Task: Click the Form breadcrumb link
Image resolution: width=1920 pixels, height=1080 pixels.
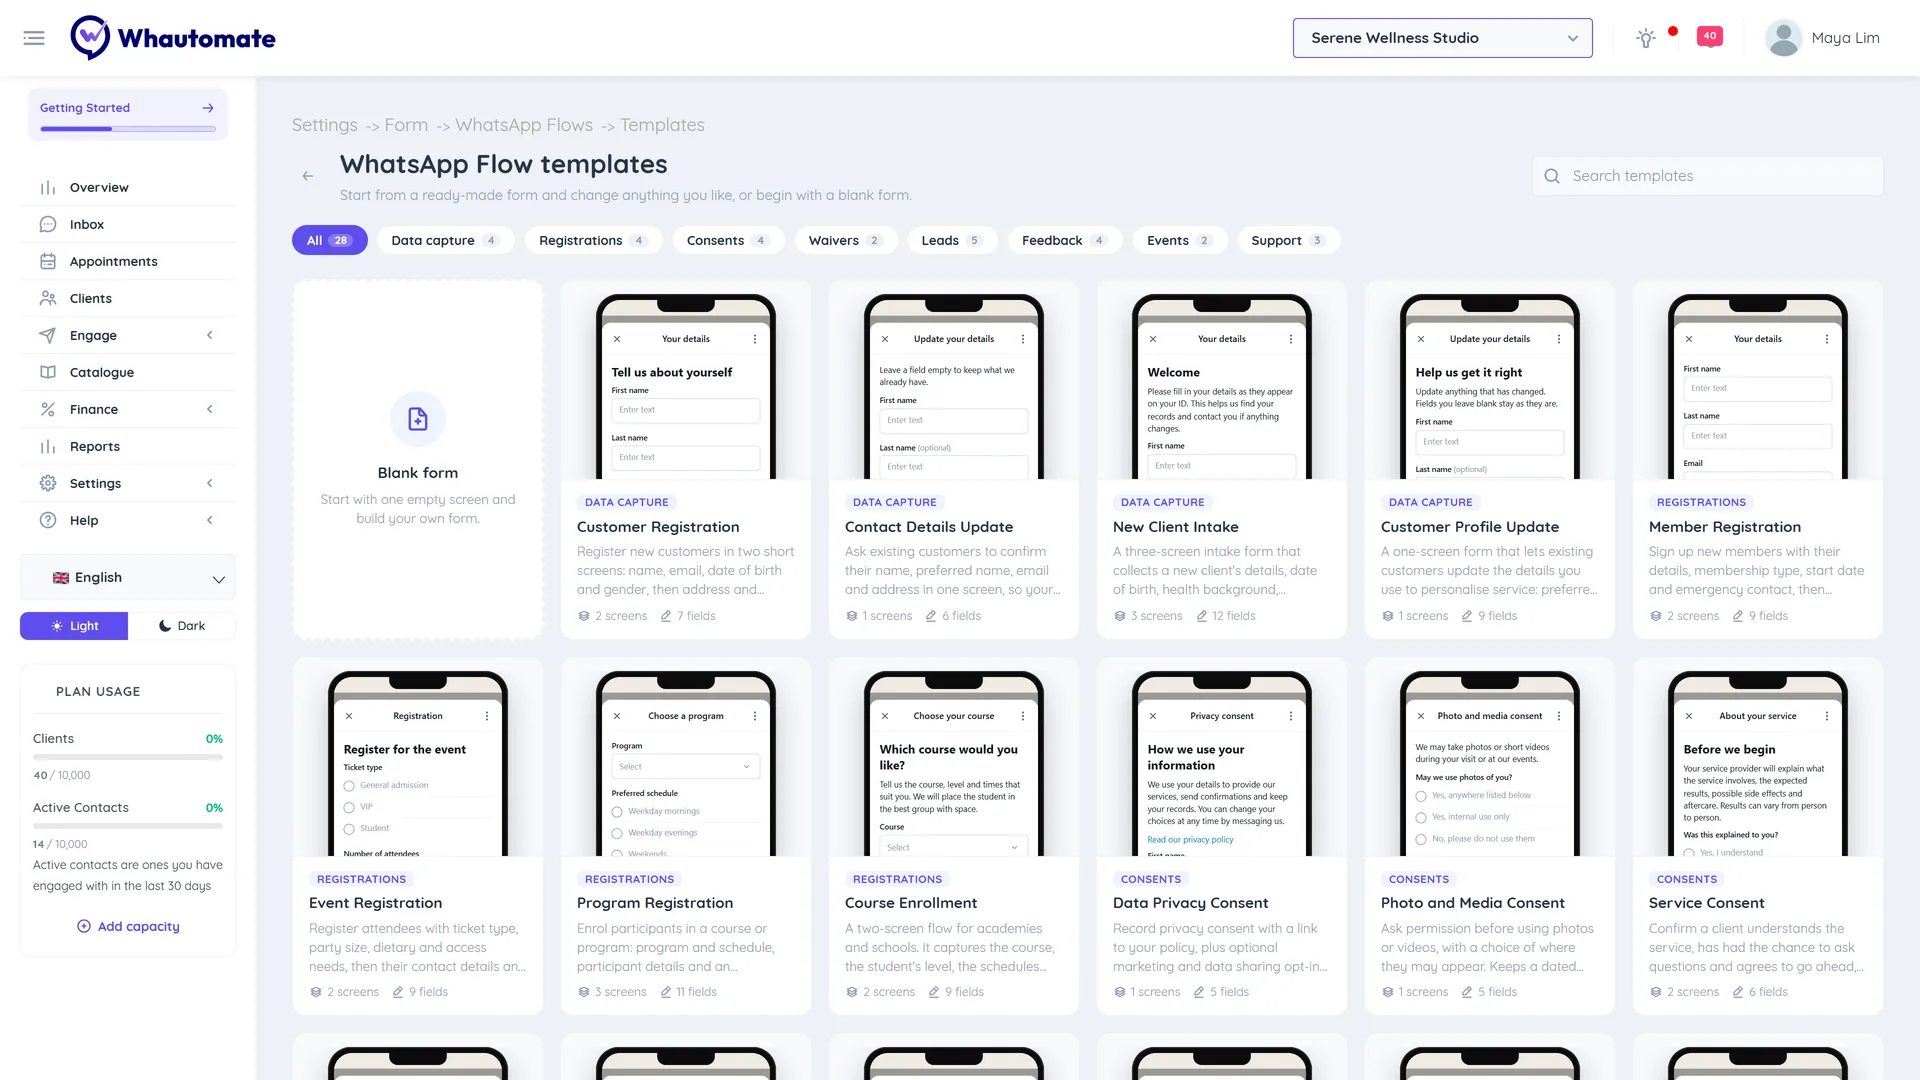Action: tap(406, 125)
